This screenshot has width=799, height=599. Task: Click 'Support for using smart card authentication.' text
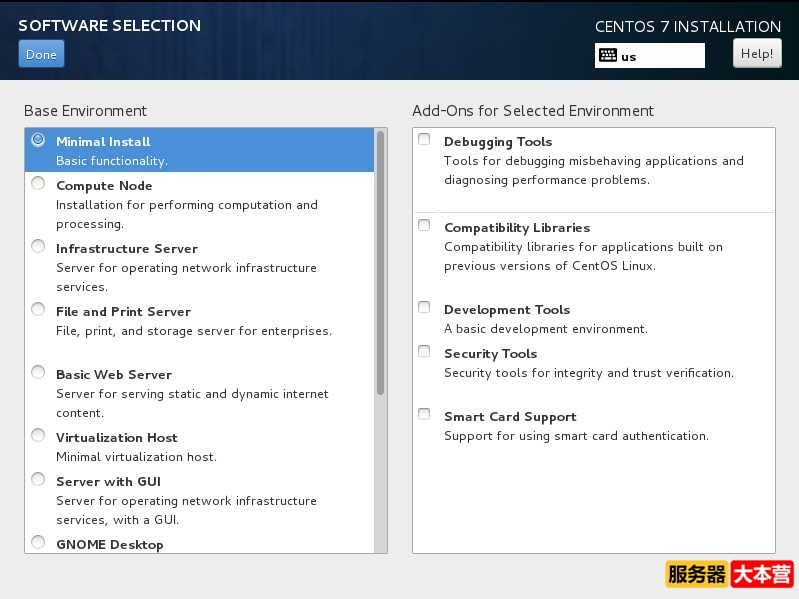click(x=576, y=436)
